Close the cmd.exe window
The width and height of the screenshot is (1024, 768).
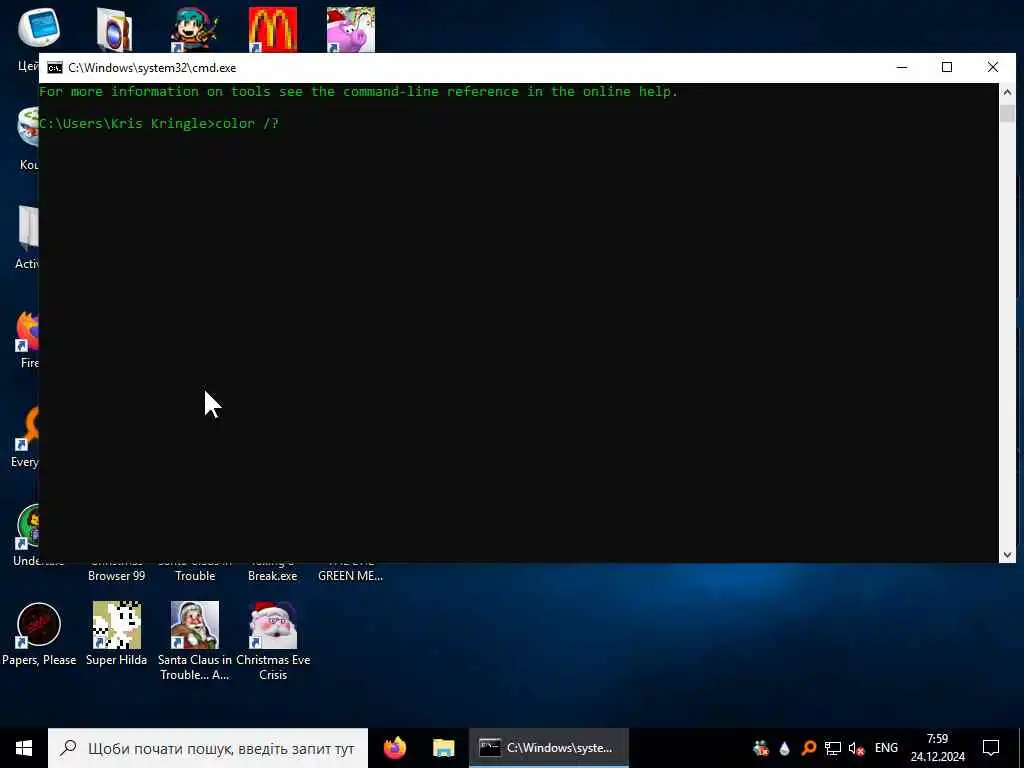[993, 67]
